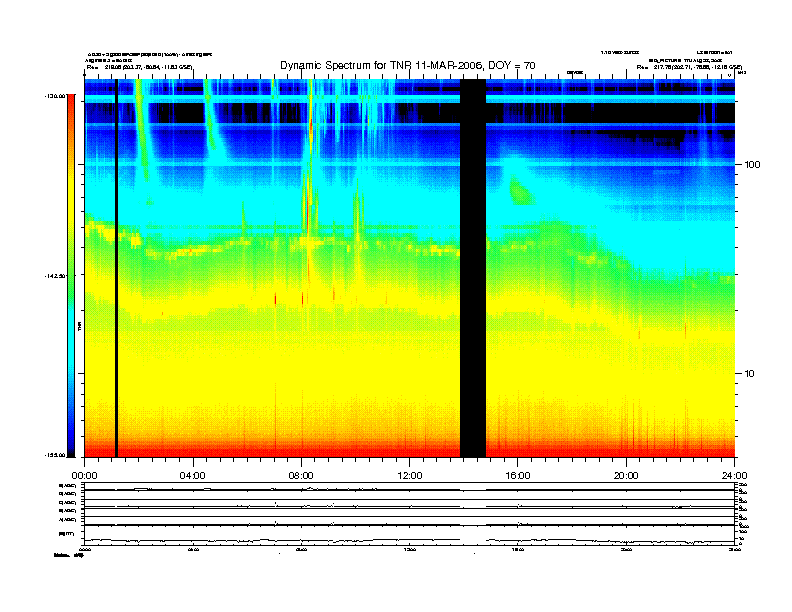The height and width of the screenshot is (612, 792).
Task: Click the wide black data gap near 14:00
Action: [473, 268]
